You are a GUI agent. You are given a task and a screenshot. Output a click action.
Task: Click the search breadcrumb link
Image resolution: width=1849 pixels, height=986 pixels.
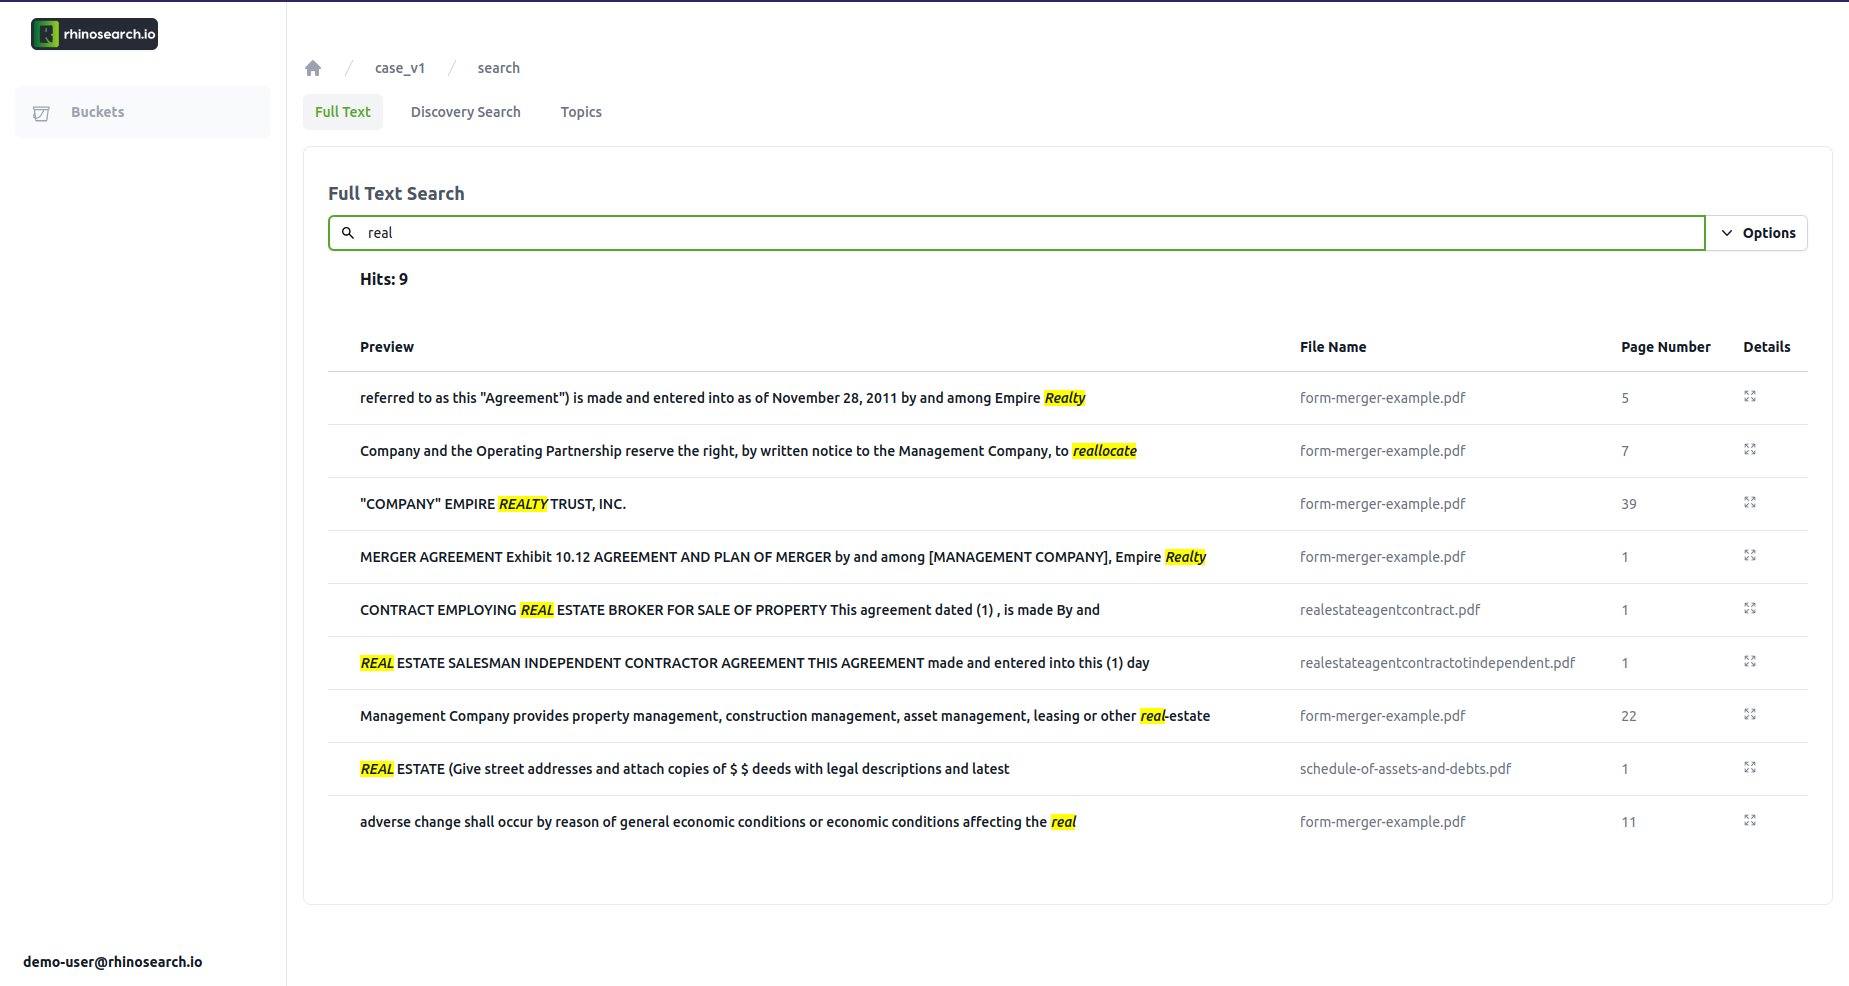[498, 68]
